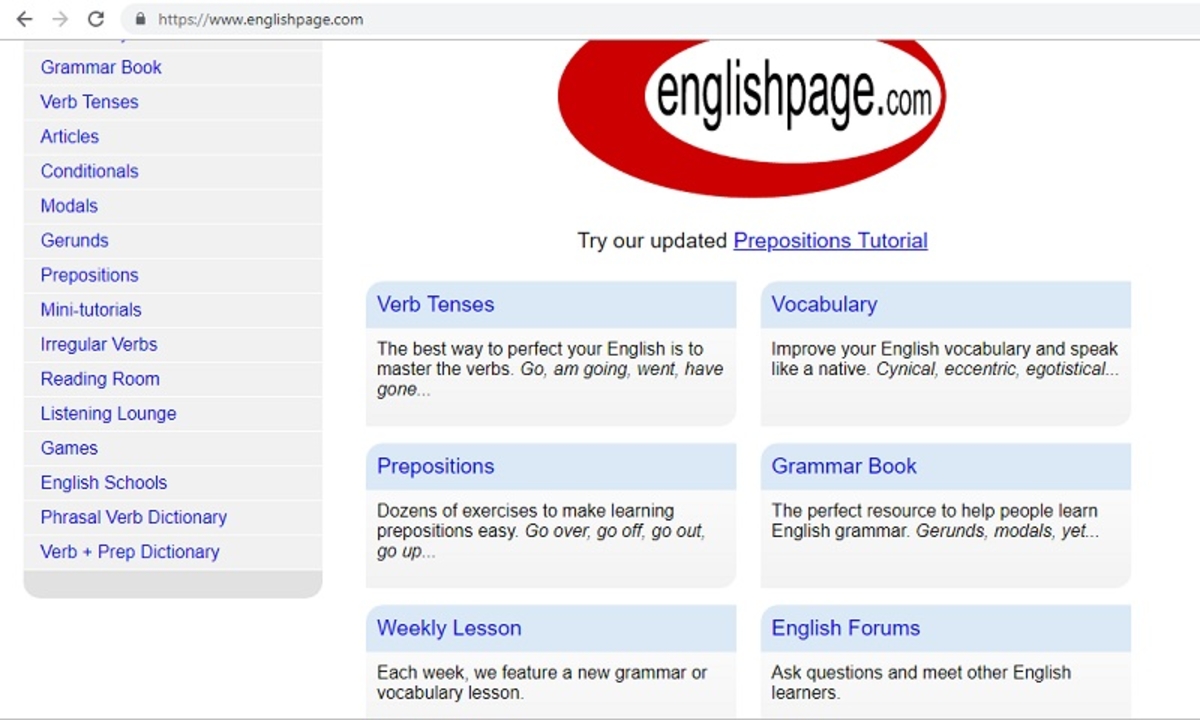Open Modals from the sidebar
Viewport: 1200px width, 720px height.
pyautogui.click(x=69, y=206)
